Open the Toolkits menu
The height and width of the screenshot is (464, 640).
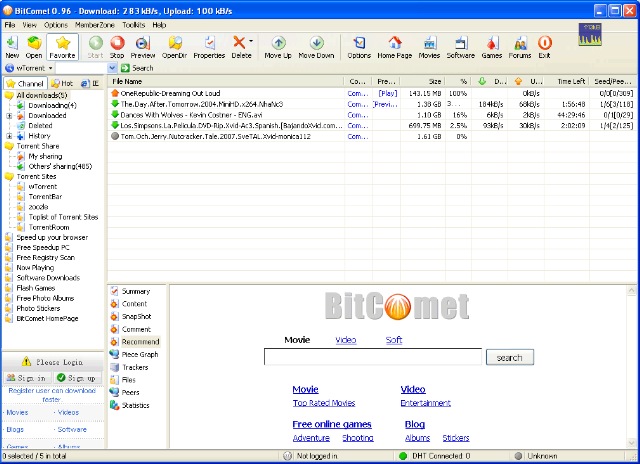click(x=133, y=25)
